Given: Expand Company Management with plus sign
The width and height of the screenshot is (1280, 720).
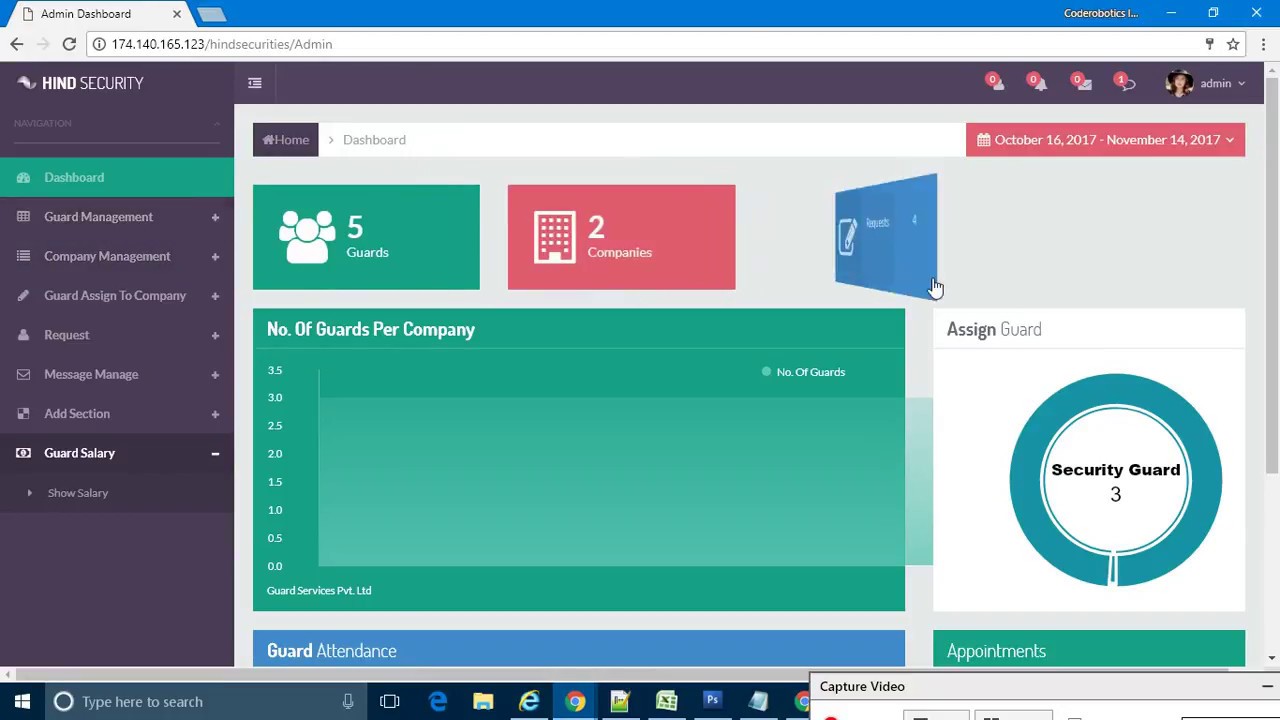Looking at the screenshot, I should point(215,256).
